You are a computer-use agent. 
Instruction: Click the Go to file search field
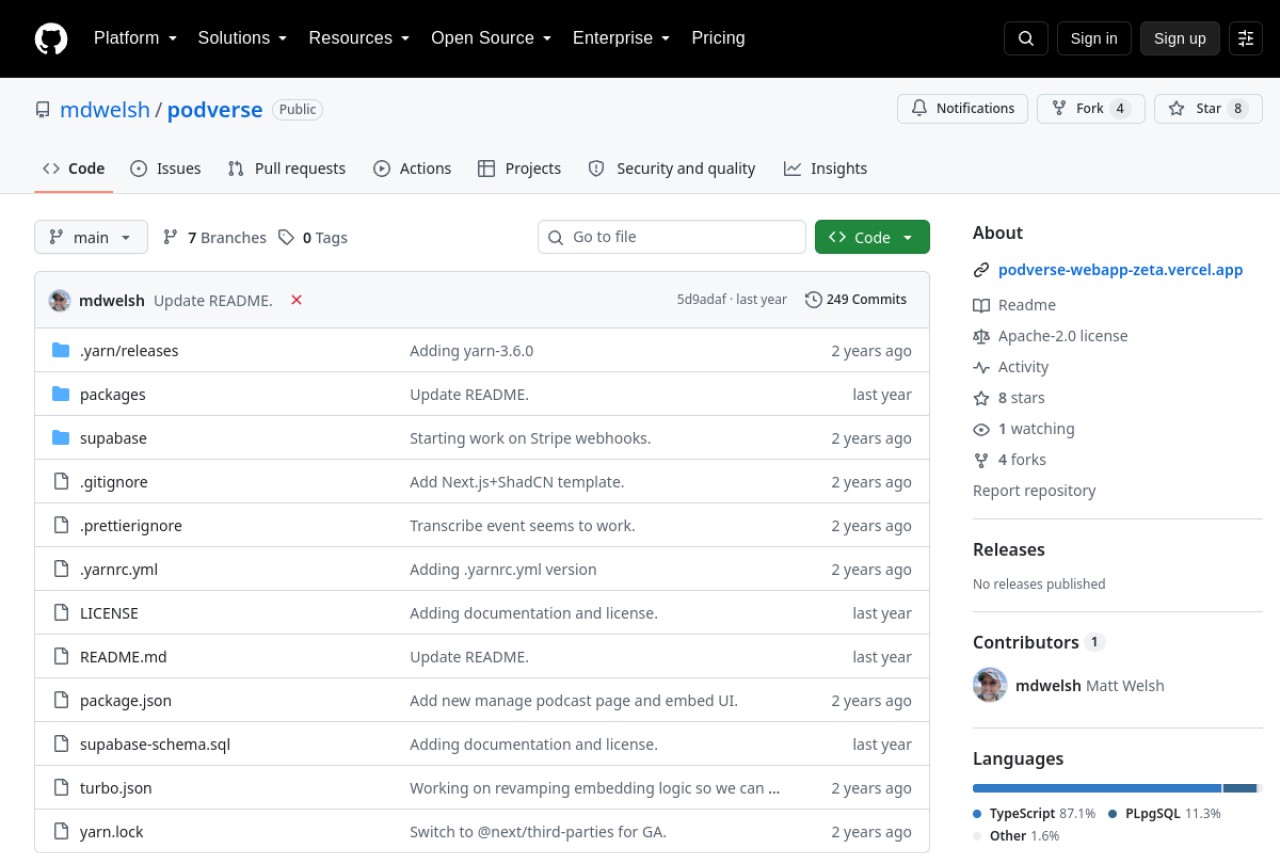click(x=672, y=237)
